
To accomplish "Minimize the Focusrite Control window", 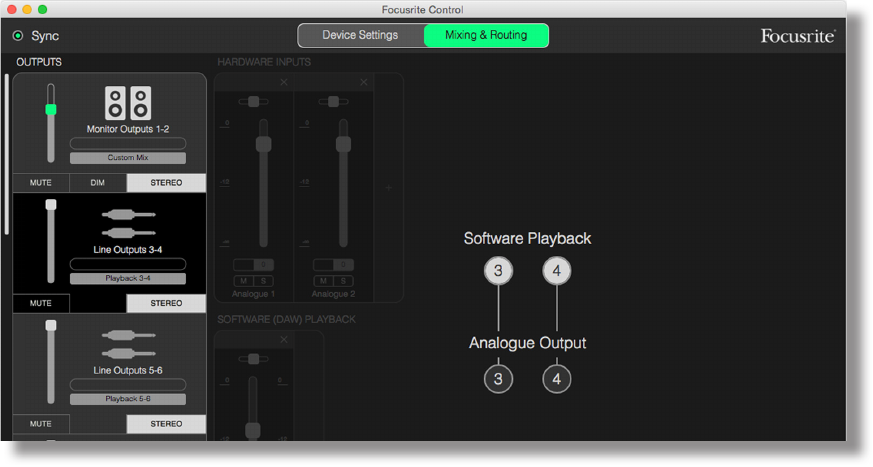I will pyautogui.click(x=27, y=9).
